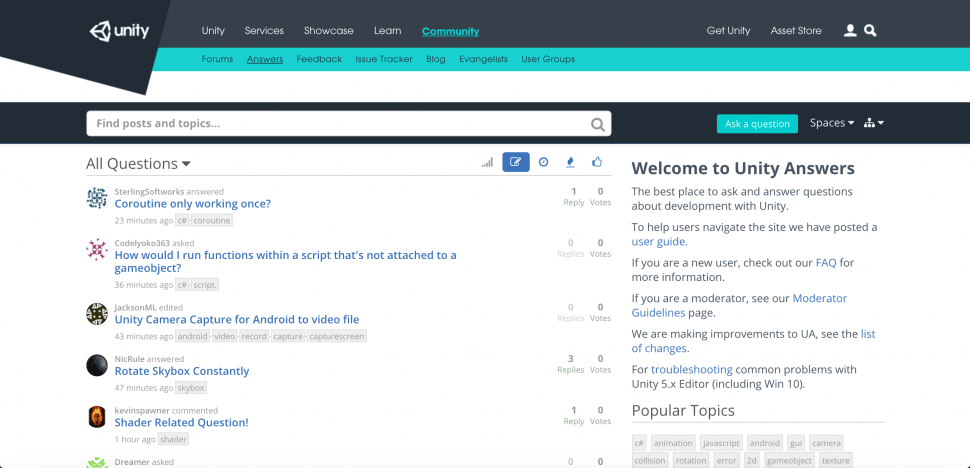Focus the Find posts and topics field
The image size is (970, 468).
coord(348,124)
